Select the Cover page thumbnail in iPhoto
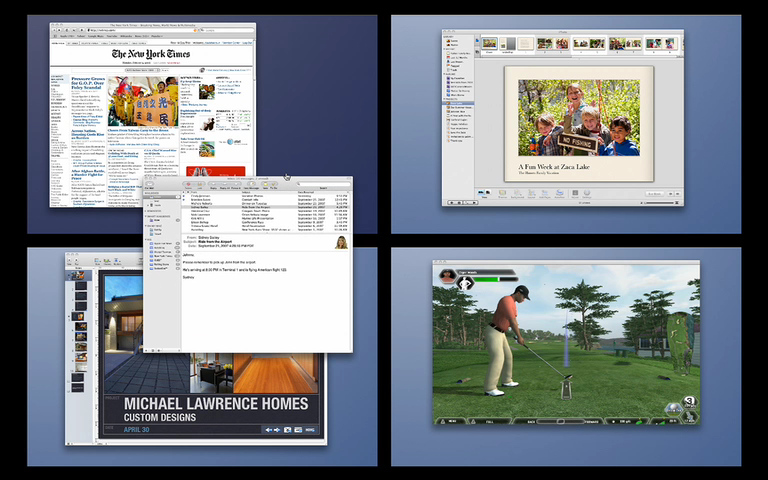This screenshot has height=480, width=768. (490, 44)
